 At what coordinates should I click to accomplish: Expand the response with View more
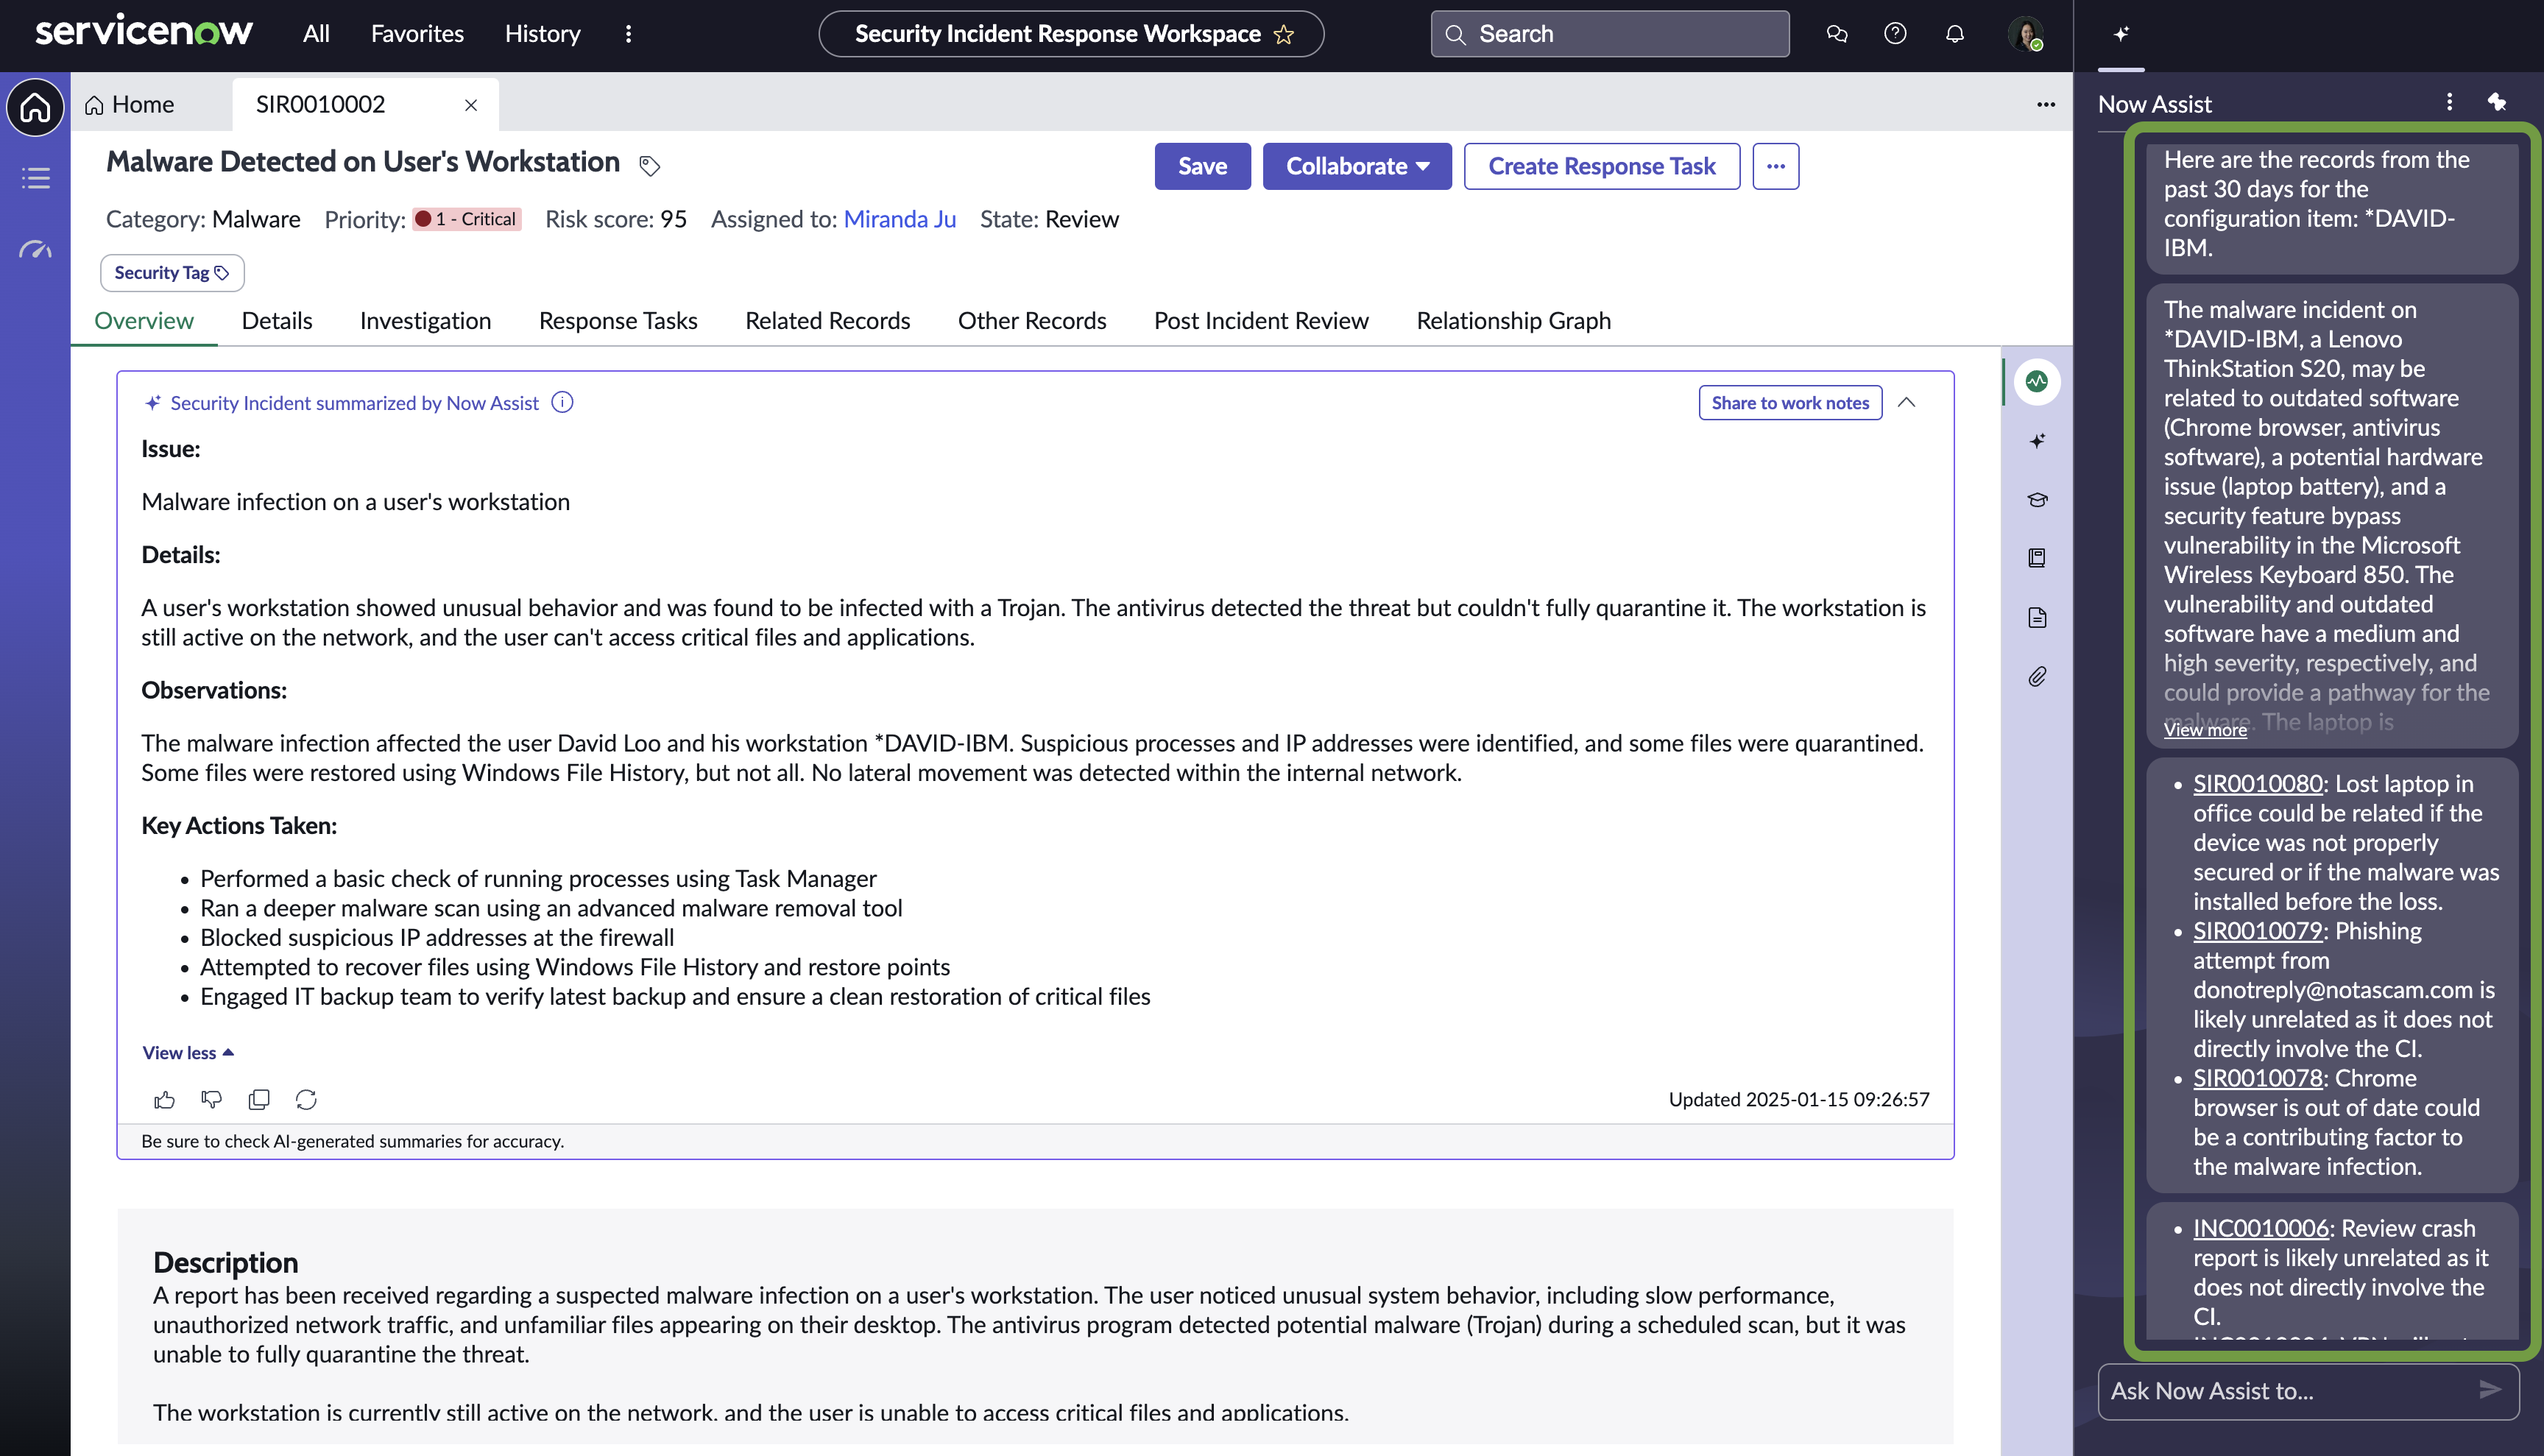2205,730
